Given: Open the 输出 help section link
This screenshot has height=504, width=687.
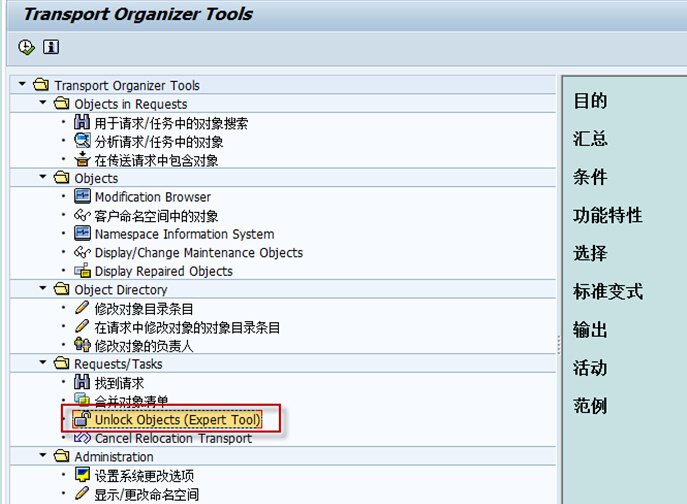Looking at the screenshot, I should [590, 330].
